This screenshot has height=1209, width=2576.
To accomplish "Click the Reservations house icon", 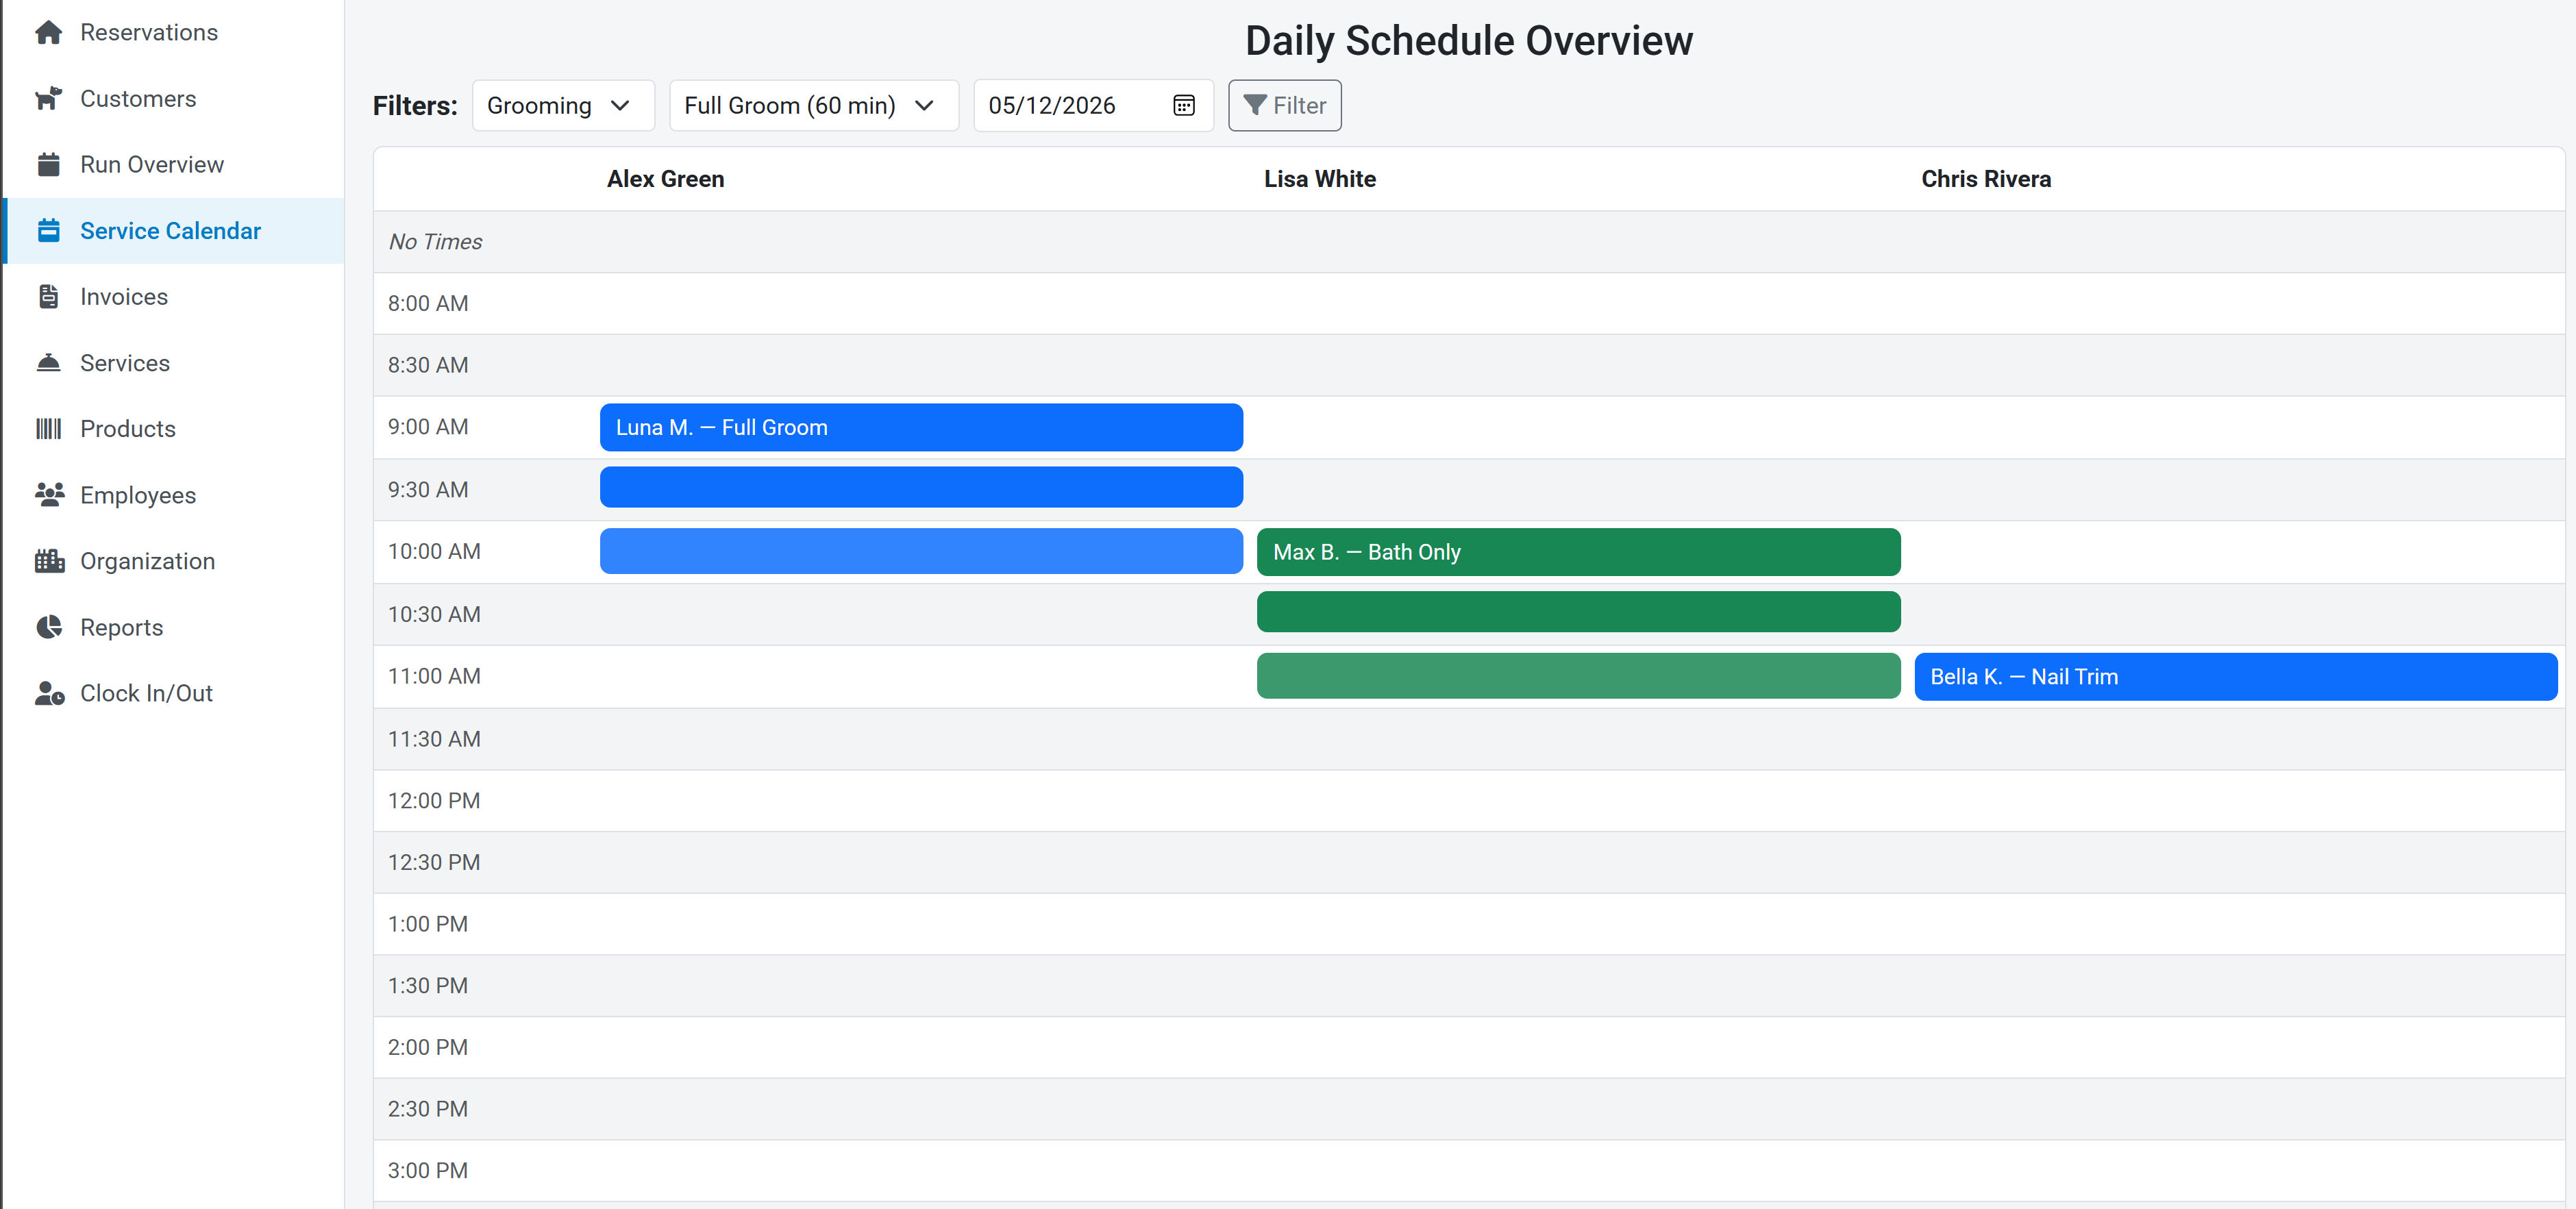I will point(48,33).
